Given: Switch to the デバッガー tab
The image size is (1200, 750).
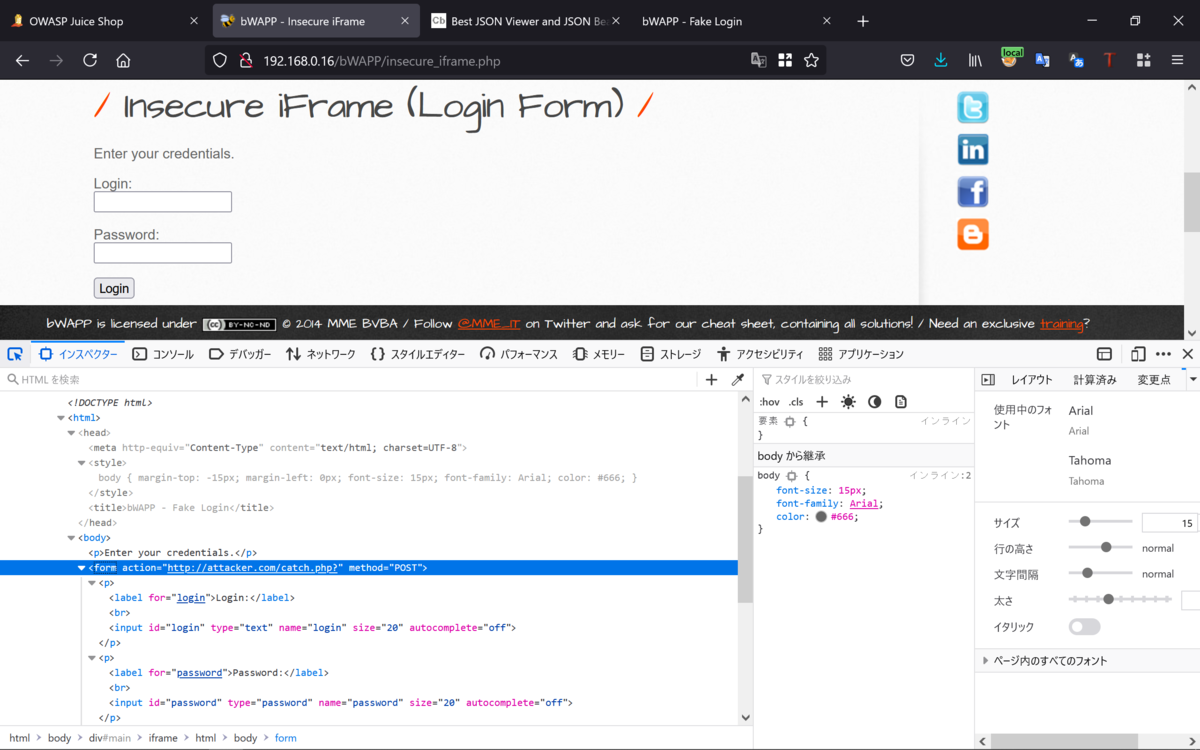Looking at the screenshot, I should point(240,354).
